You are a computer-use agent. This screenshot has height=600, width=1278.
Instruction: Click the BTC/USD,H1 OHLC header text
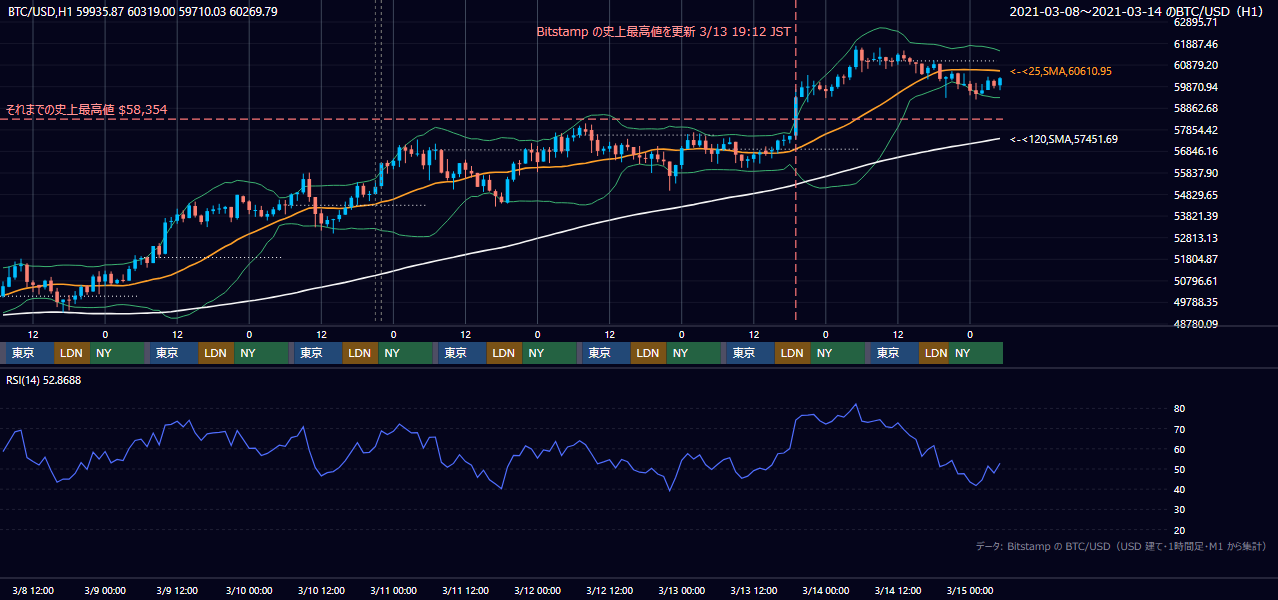click(x=143, y=12)
